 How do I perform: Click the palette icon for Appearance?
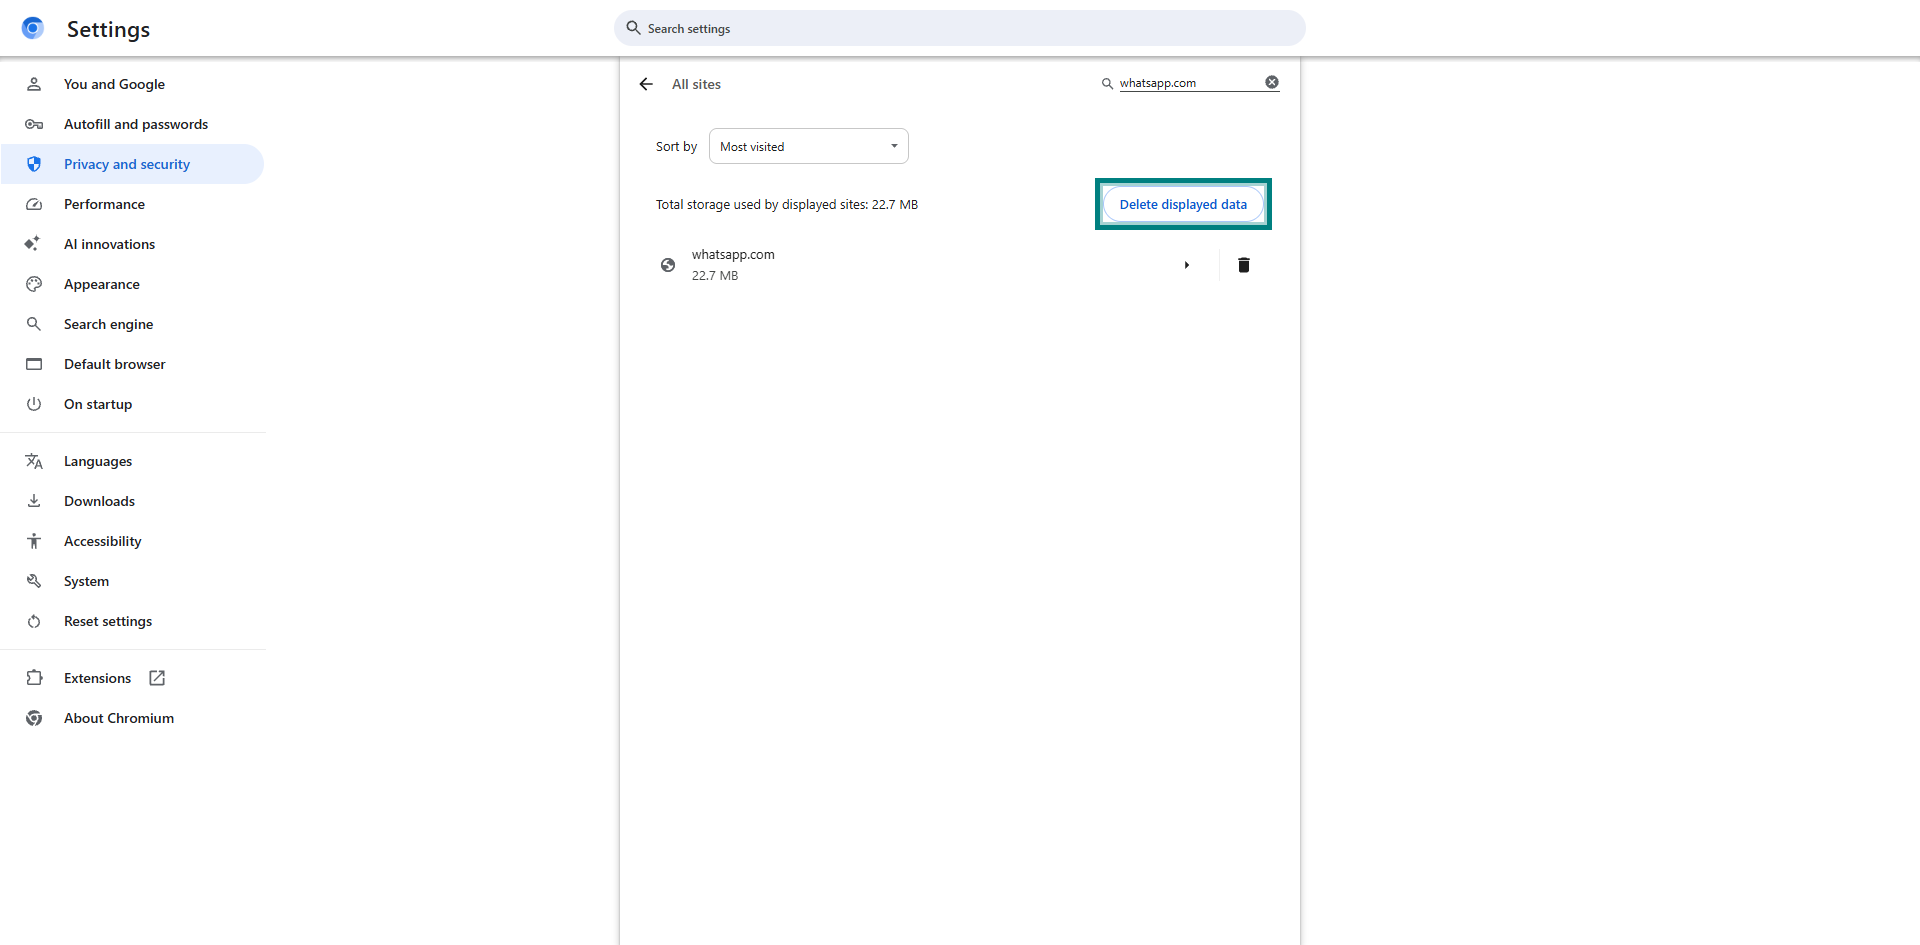tap(34, 284)
